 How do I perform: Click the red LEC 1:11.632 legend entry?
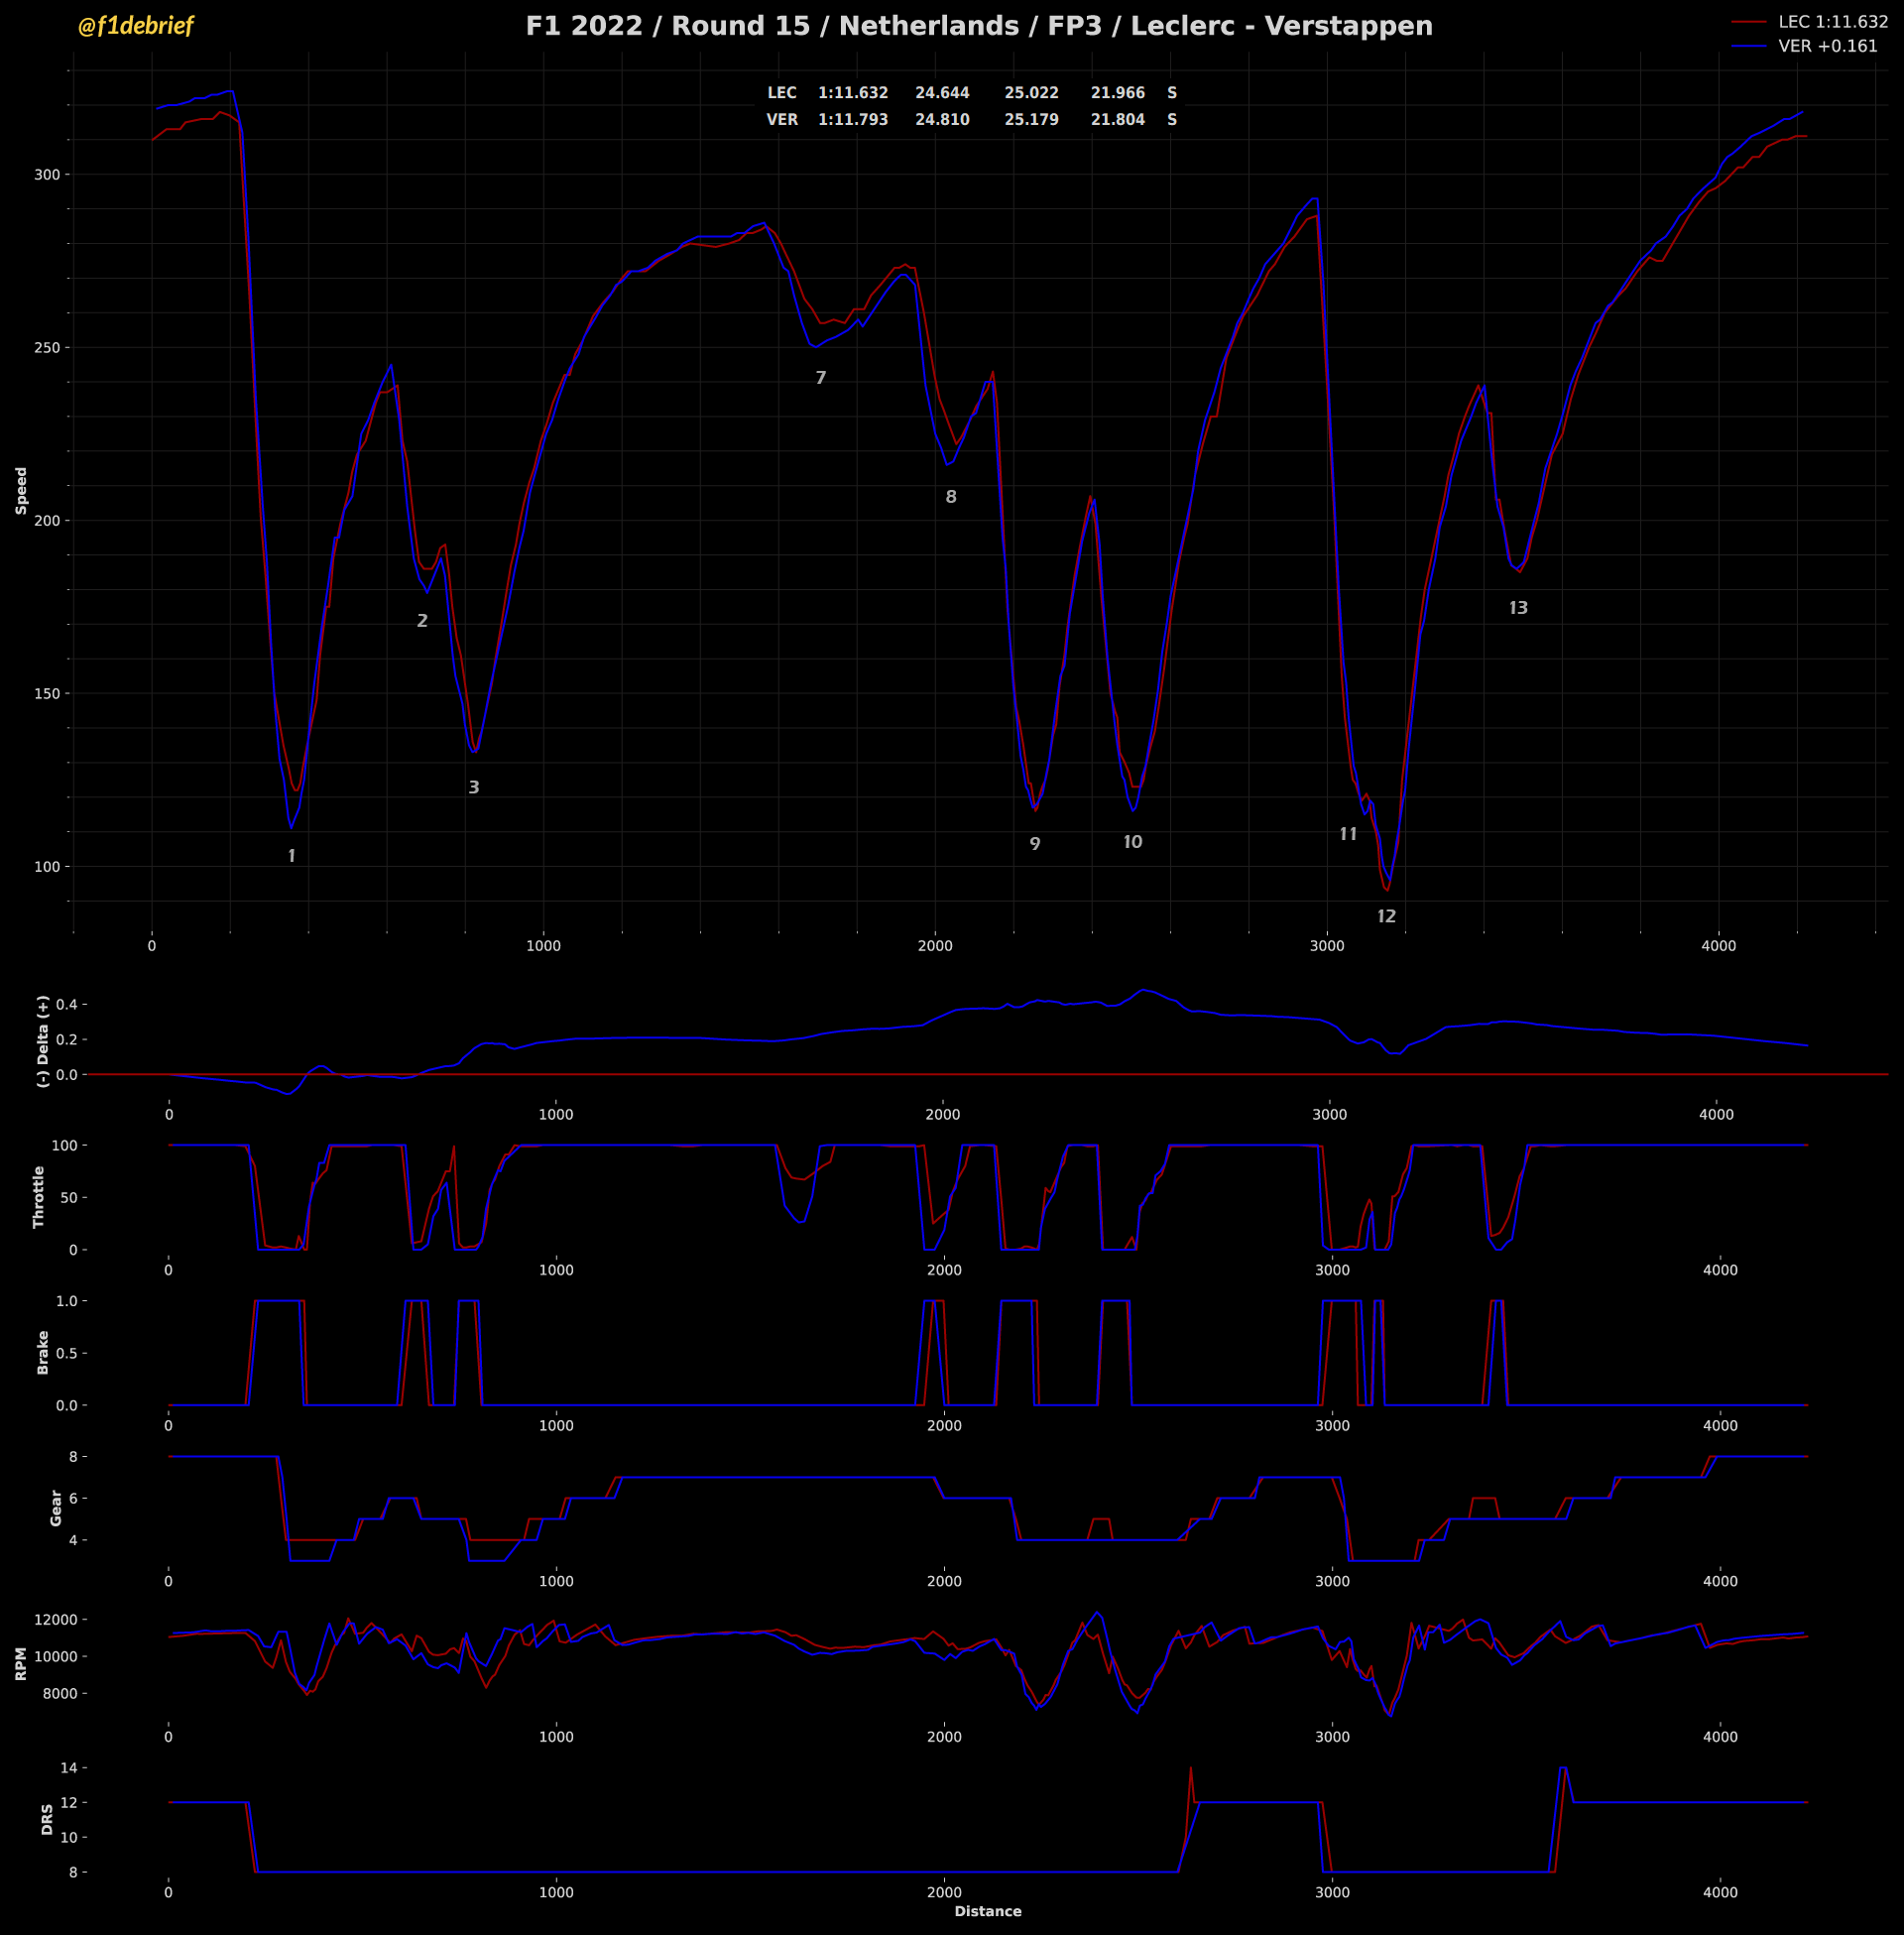[1832, 22]
